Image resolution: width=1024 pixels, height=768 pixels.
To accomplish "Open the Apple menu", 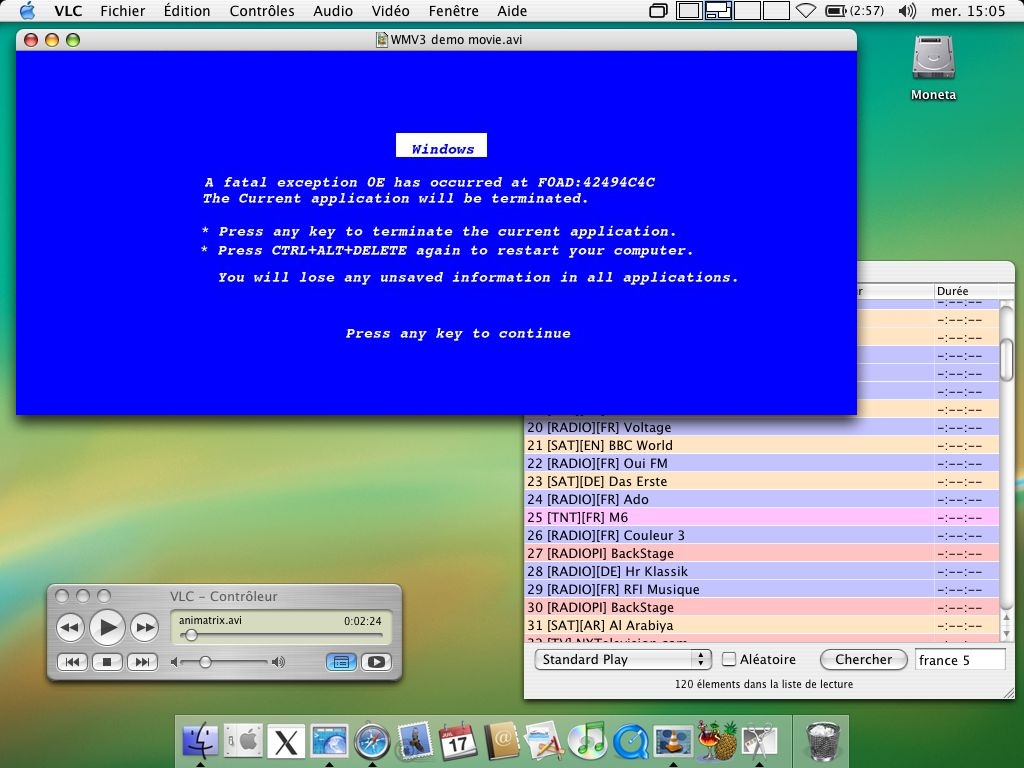I will coord(27,10).
